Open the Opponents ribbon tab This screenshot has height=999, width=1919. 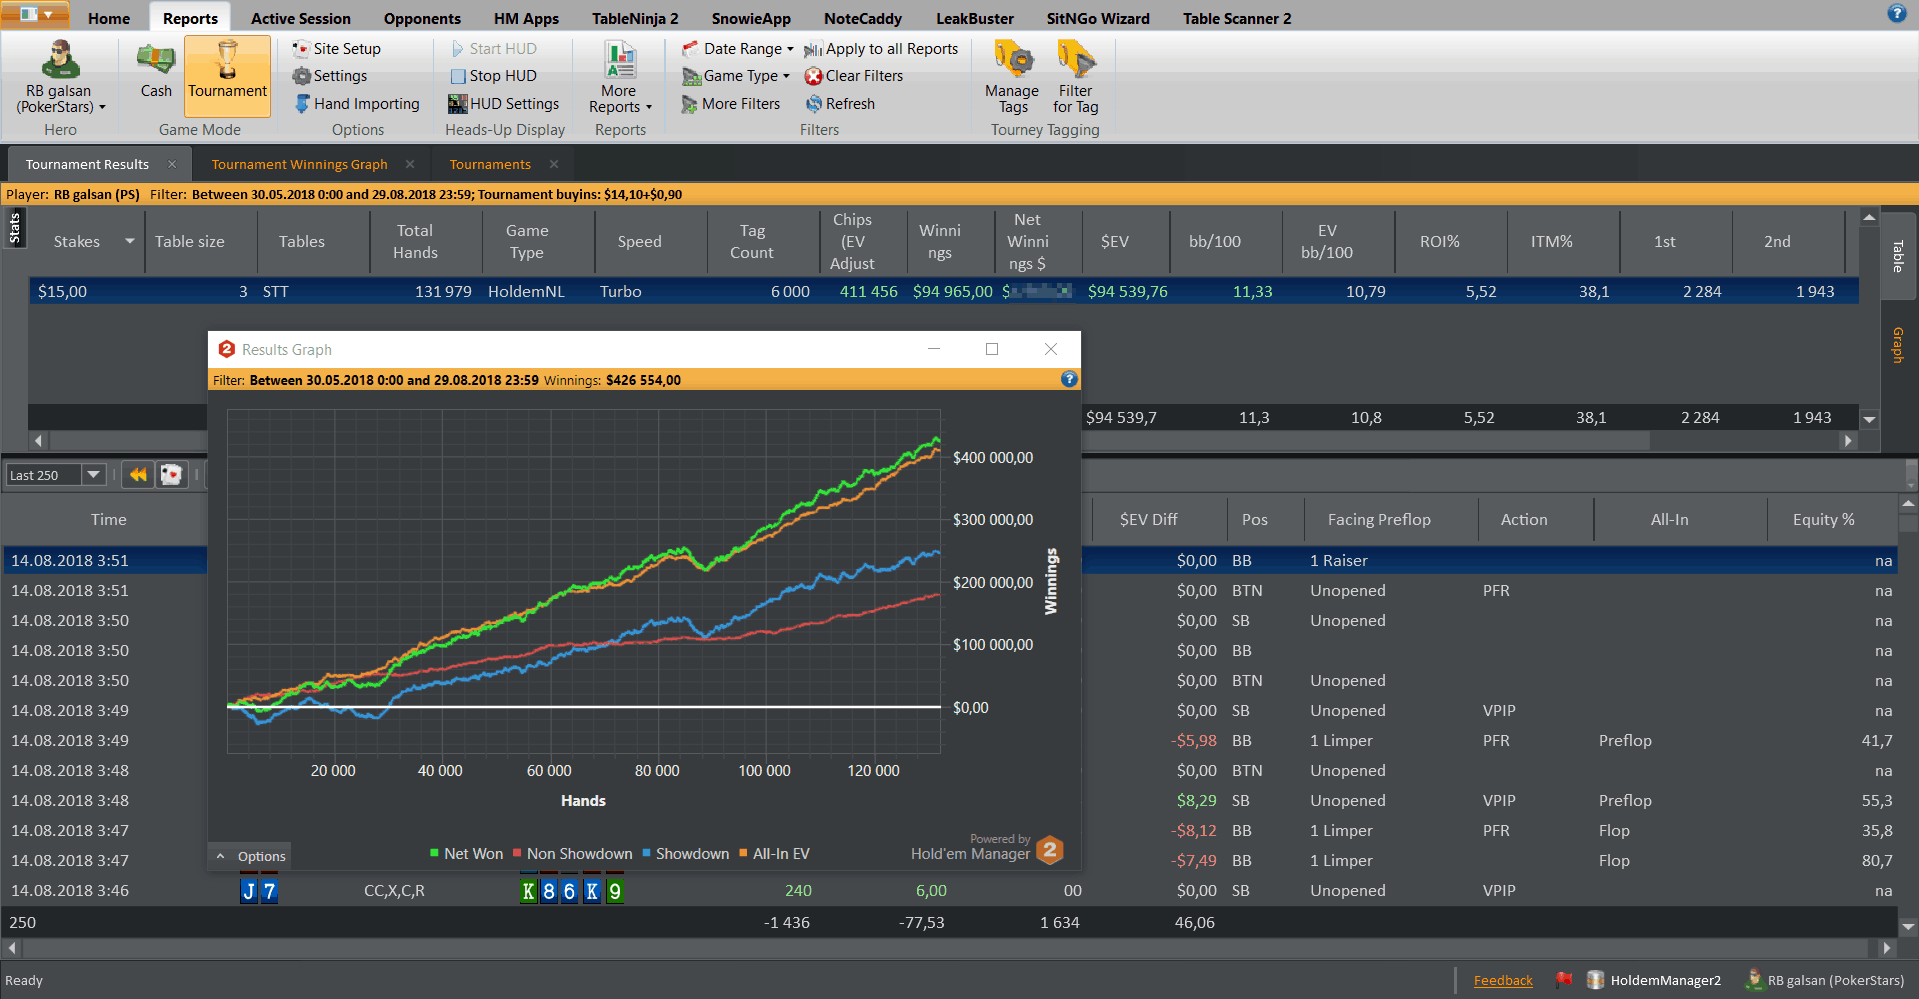[x=422, y=18]
